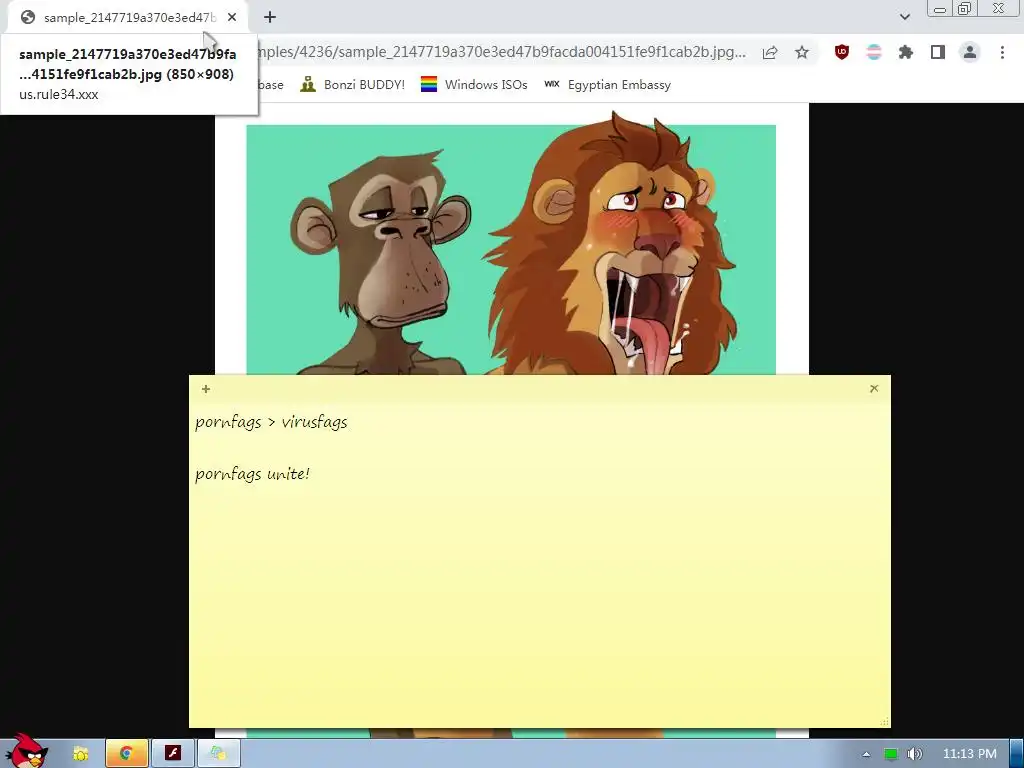Open the volume speaker control
Screen dimensions: 1024x768
(x=915, y=754)
